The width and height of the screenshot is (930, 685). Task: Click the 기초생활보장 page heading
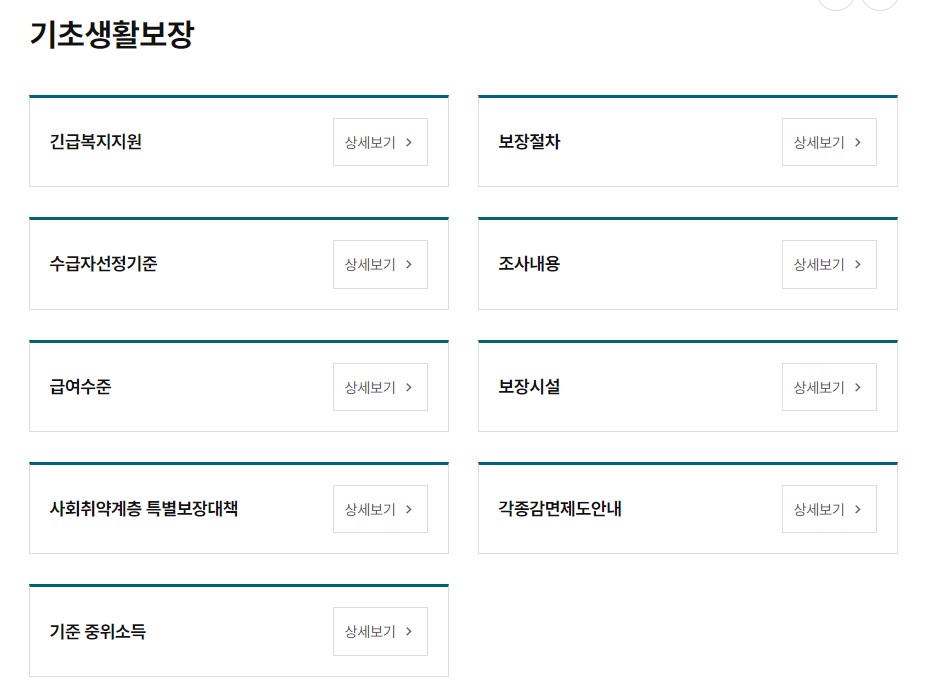[115, 34]
